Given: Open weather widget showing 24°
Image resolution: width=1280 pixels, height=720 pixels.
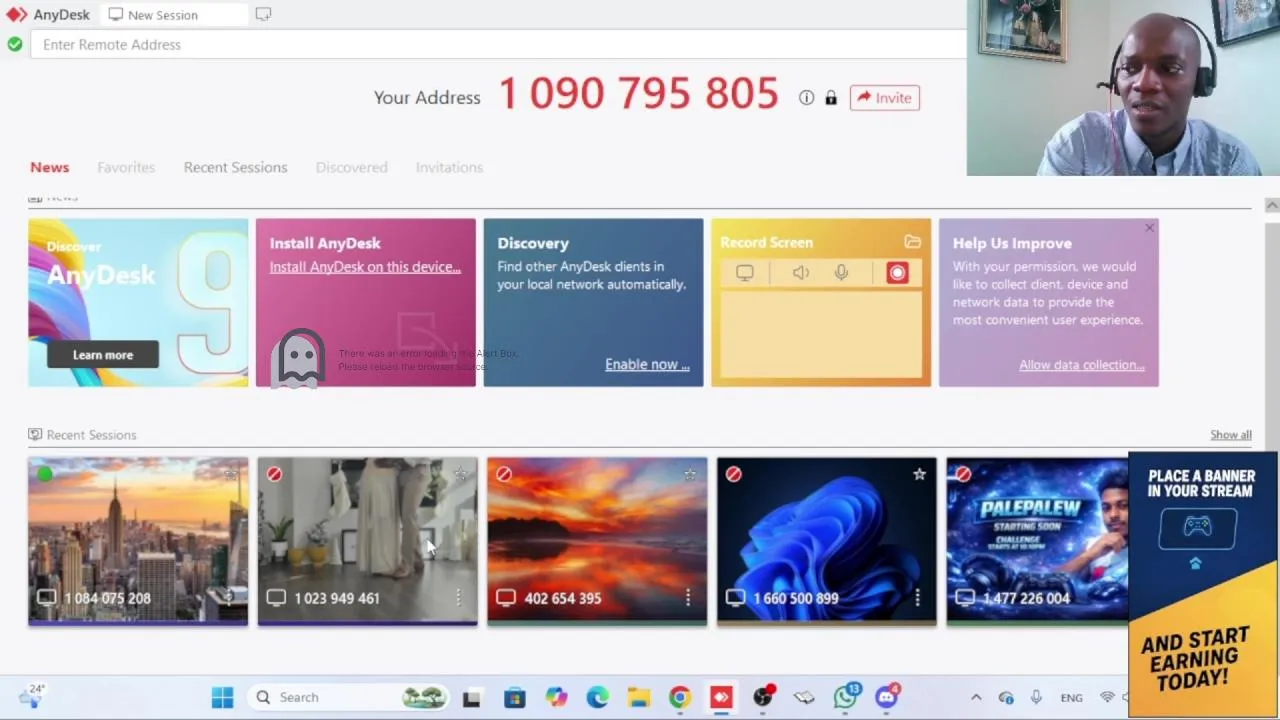Looking at the screenshot, I should click(32, 697).
